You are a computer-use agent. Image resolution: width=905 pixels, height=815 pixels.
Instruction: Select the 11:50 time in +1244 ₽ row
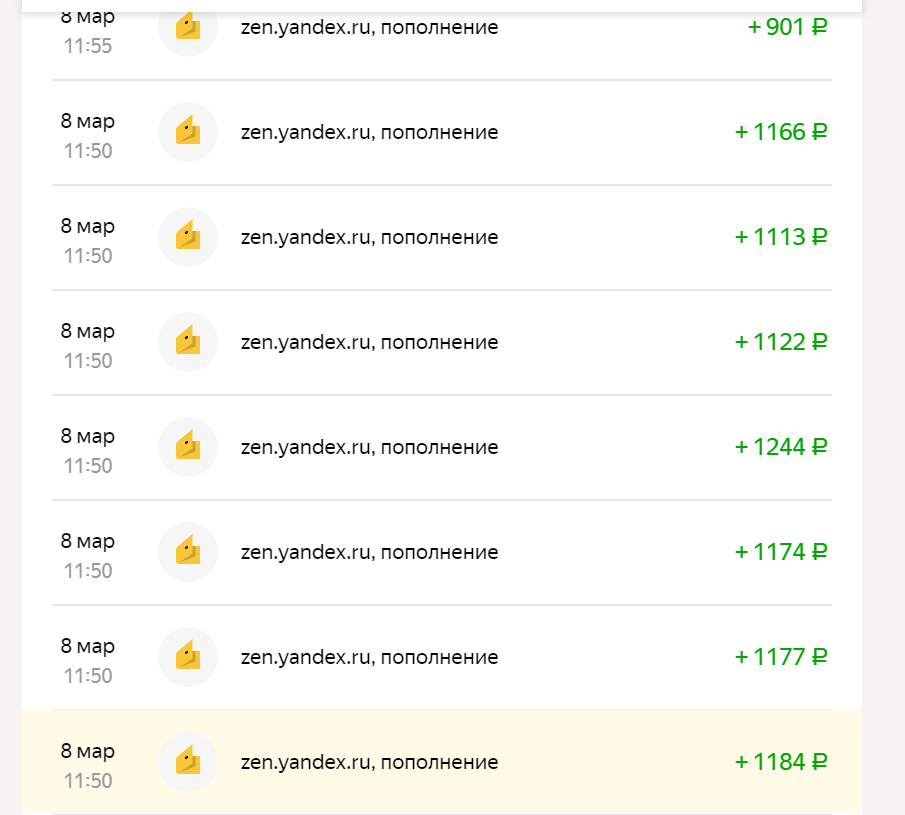point(88,466)
